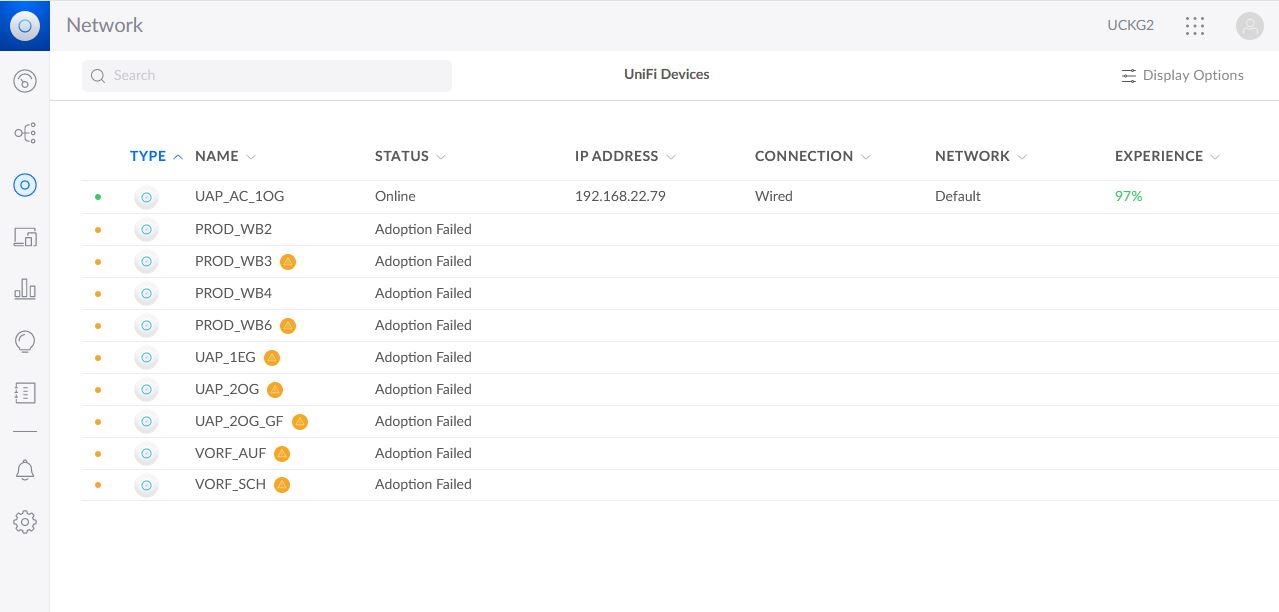Click the access point icon for UAP_AC_1OG
This screenshot has height=612, width=1279.
click(x=146, y=197)
